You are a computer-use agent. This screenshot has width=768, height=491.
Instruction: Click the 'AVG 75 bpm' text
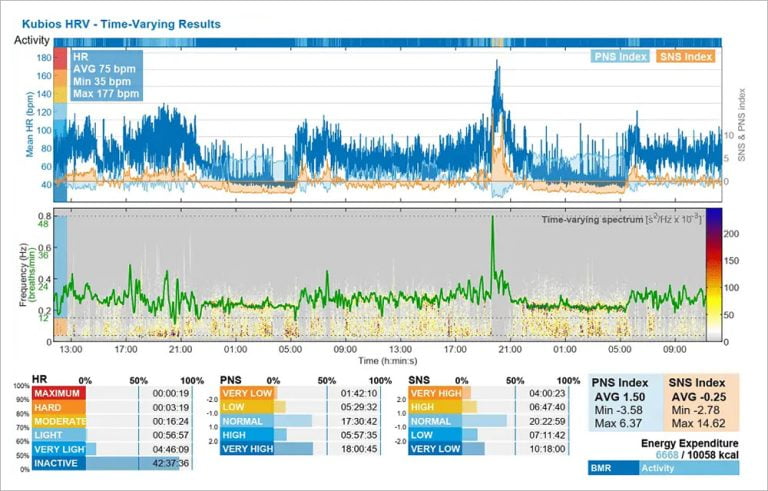(x=104, y=69)
